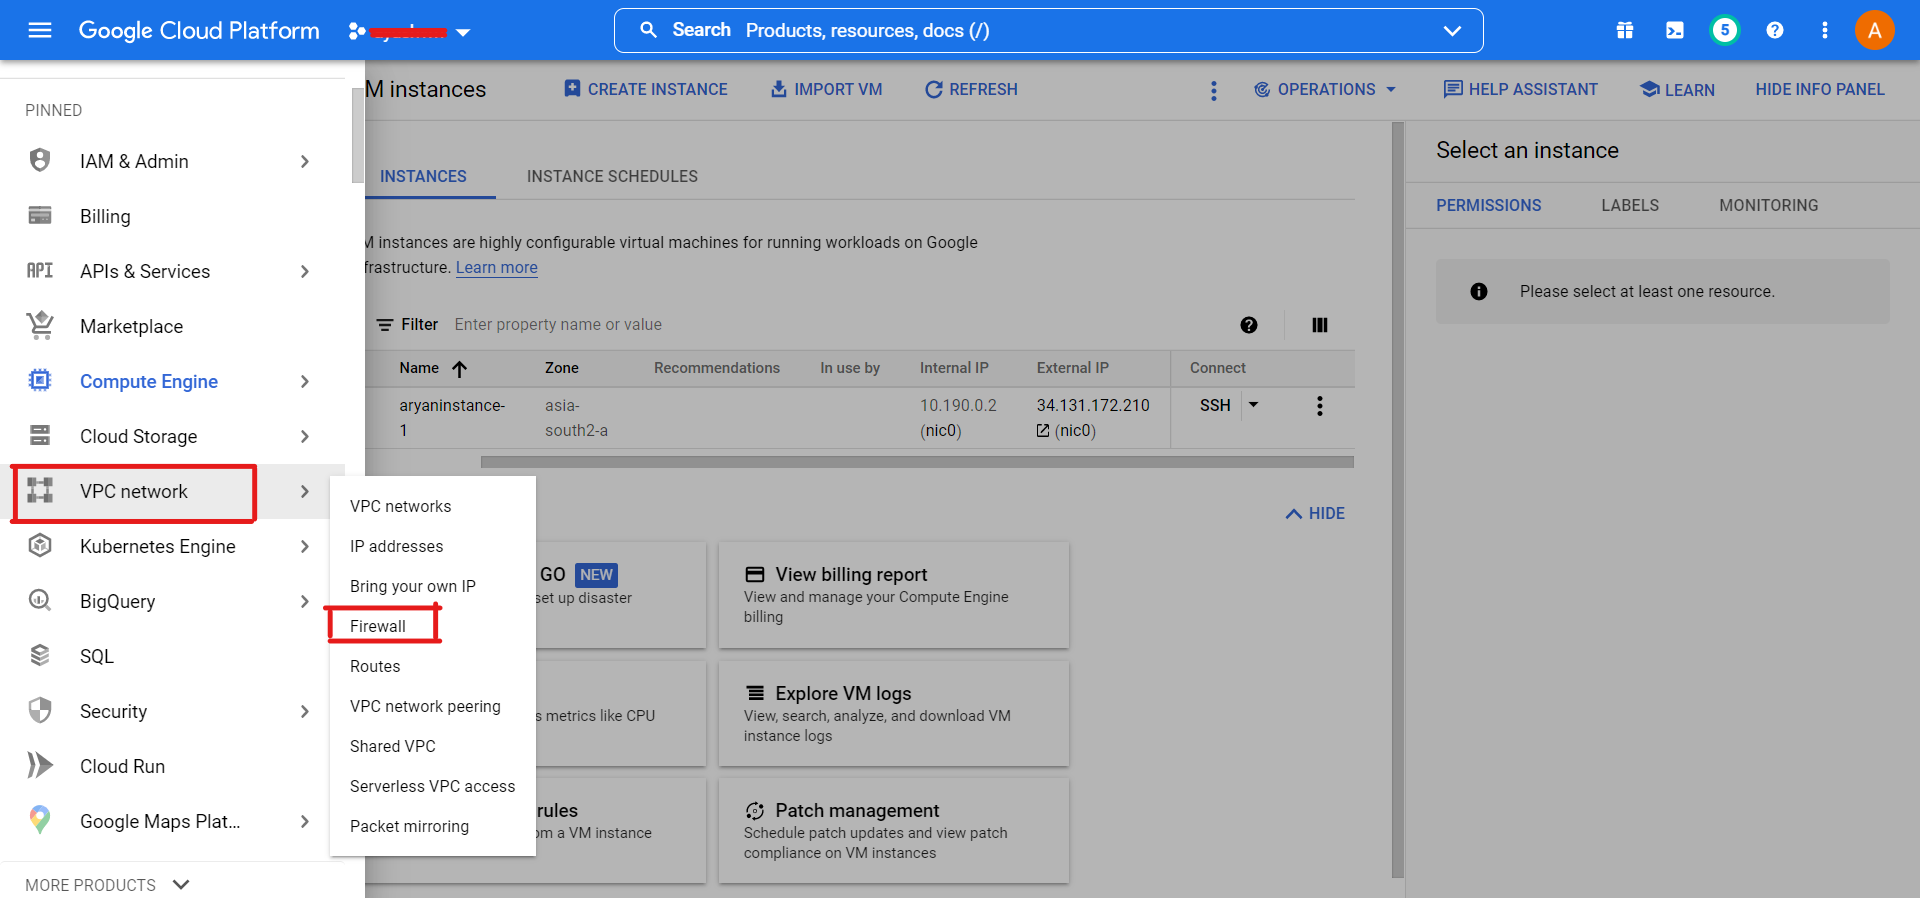
Task: Expand Cloud Storage submenu arrow
Action: (305, 436)
